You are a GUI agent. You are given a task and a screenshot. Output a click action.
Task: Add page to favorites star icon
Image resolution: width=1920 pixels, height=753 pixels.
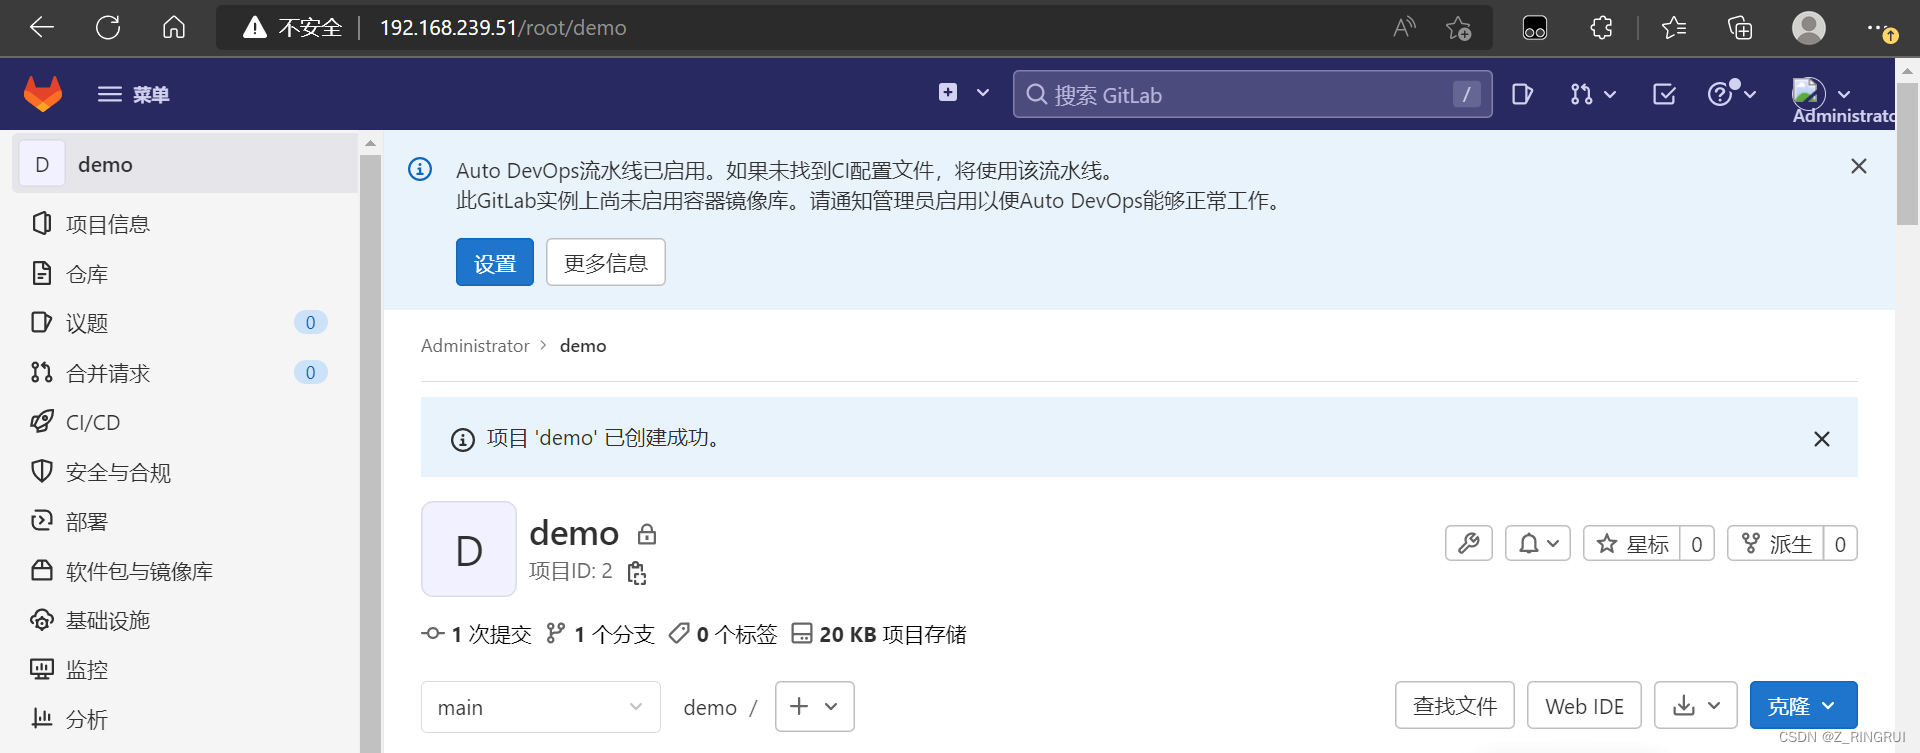[1459, 27]
